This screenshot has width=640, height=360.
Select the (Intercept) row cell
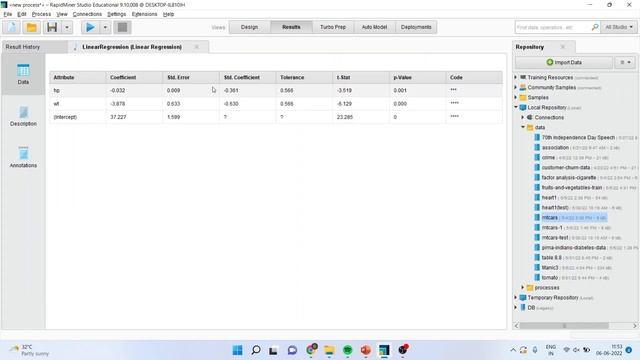click(78, 117)
